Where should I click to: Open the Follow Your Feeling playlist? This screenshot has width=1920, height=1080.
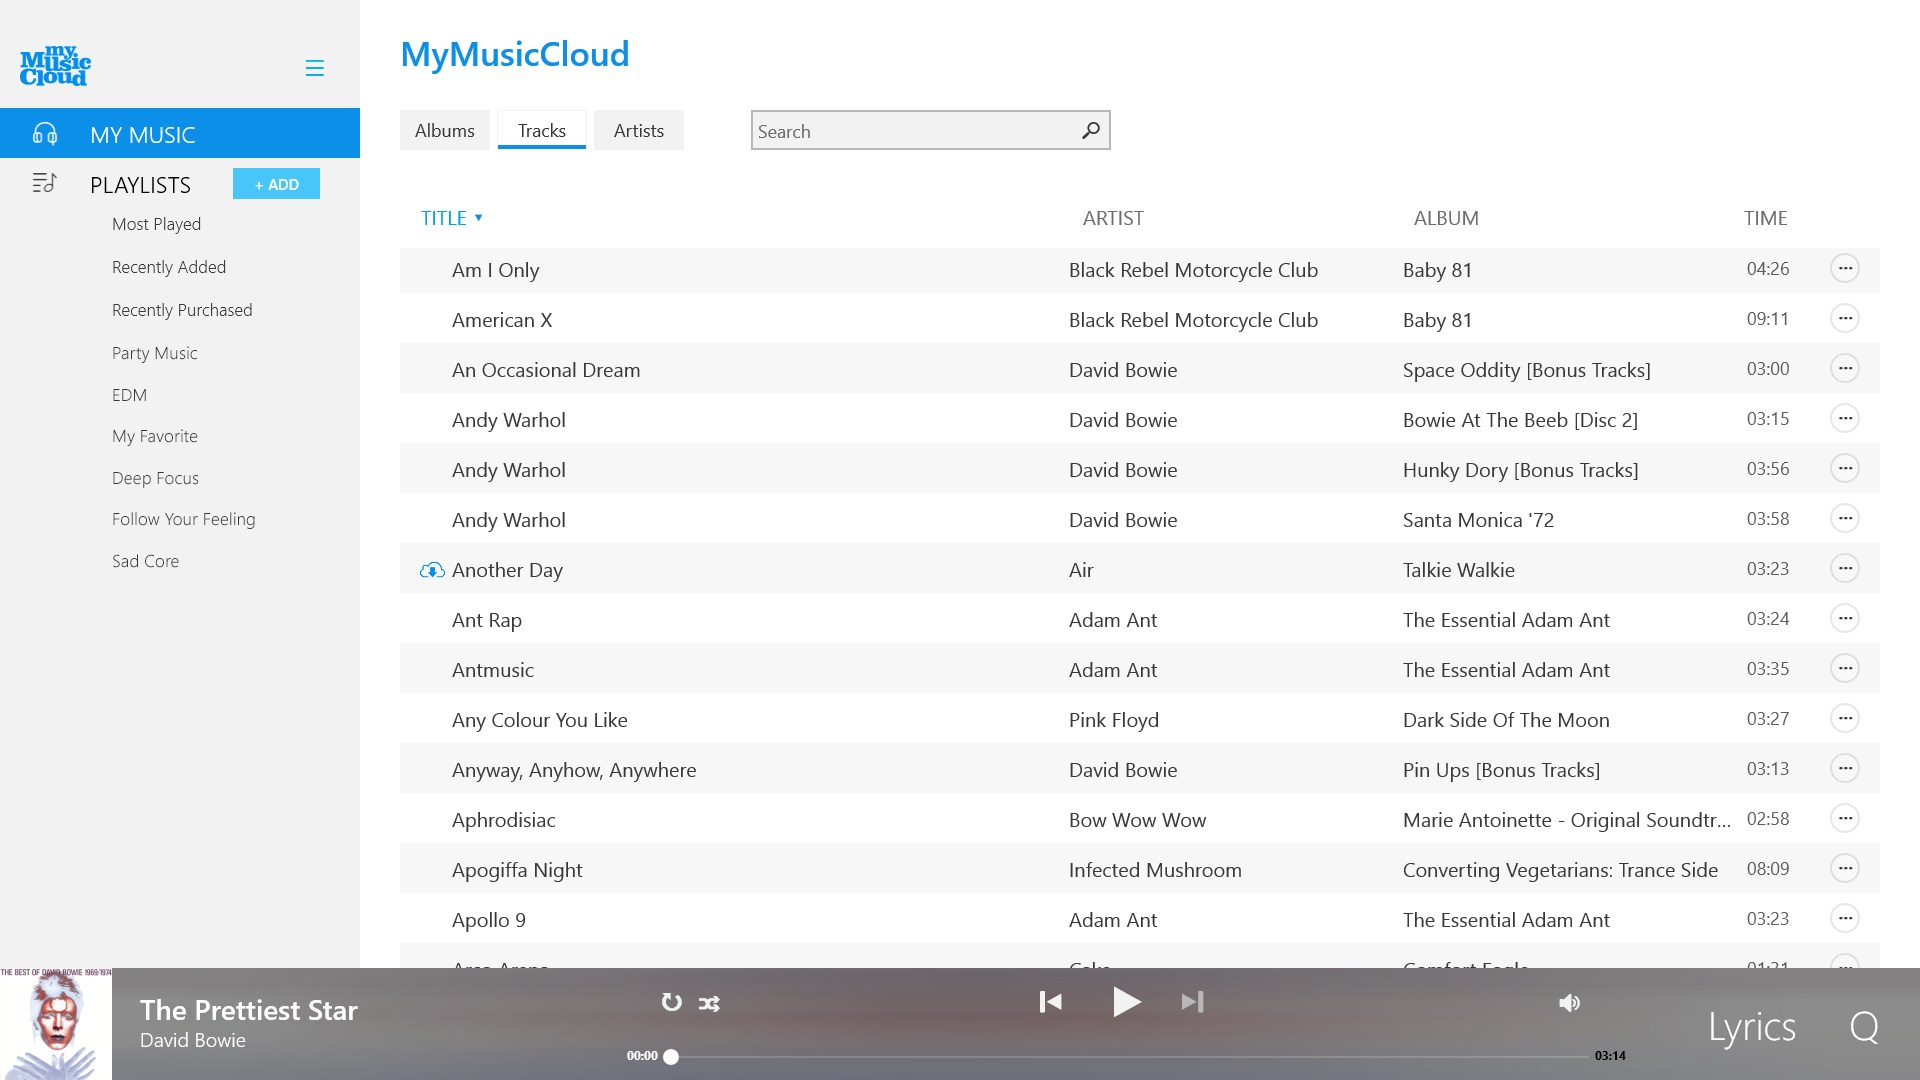[184, 519]
